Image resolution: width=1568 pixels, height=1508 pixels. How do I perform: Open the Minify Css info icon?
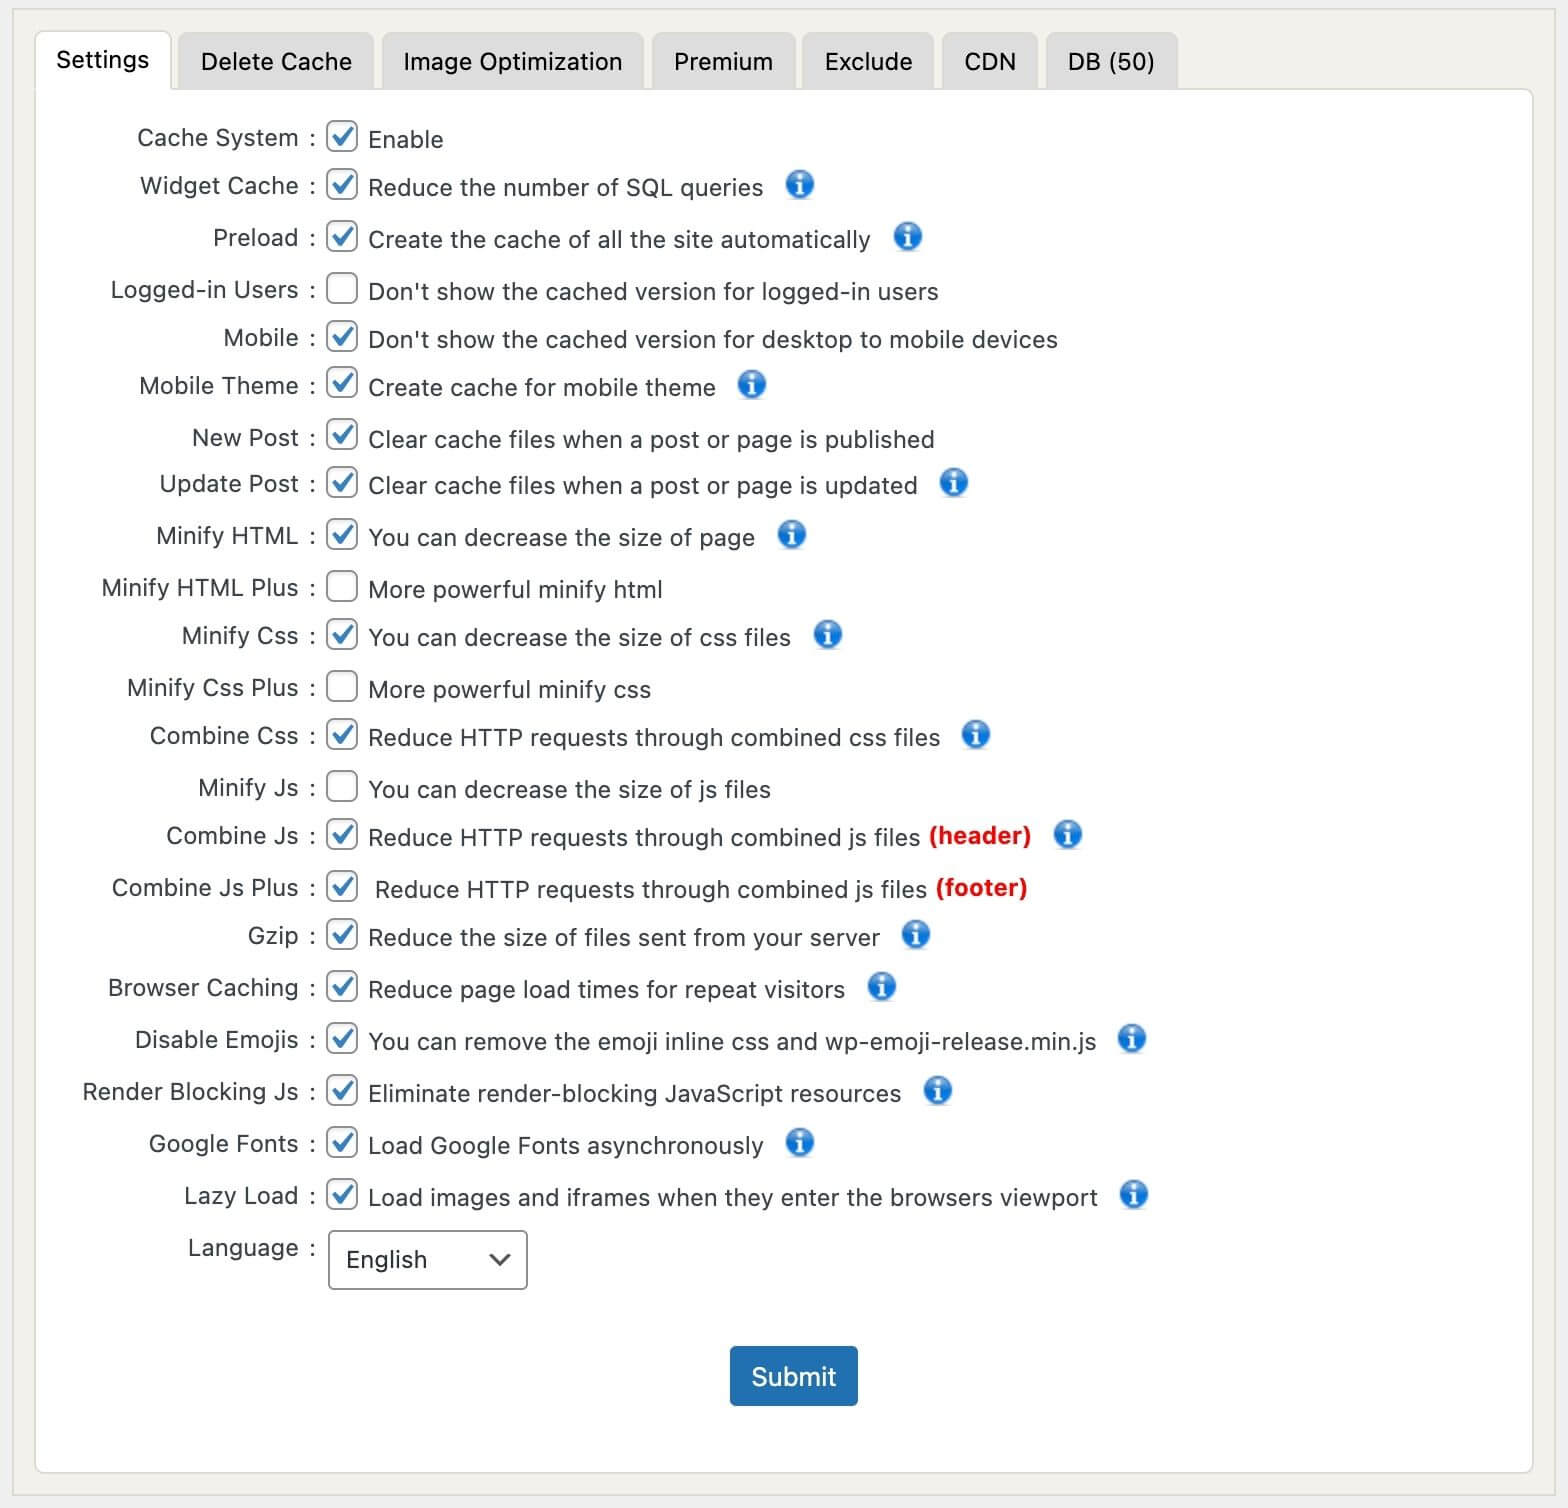coord(828,635)
